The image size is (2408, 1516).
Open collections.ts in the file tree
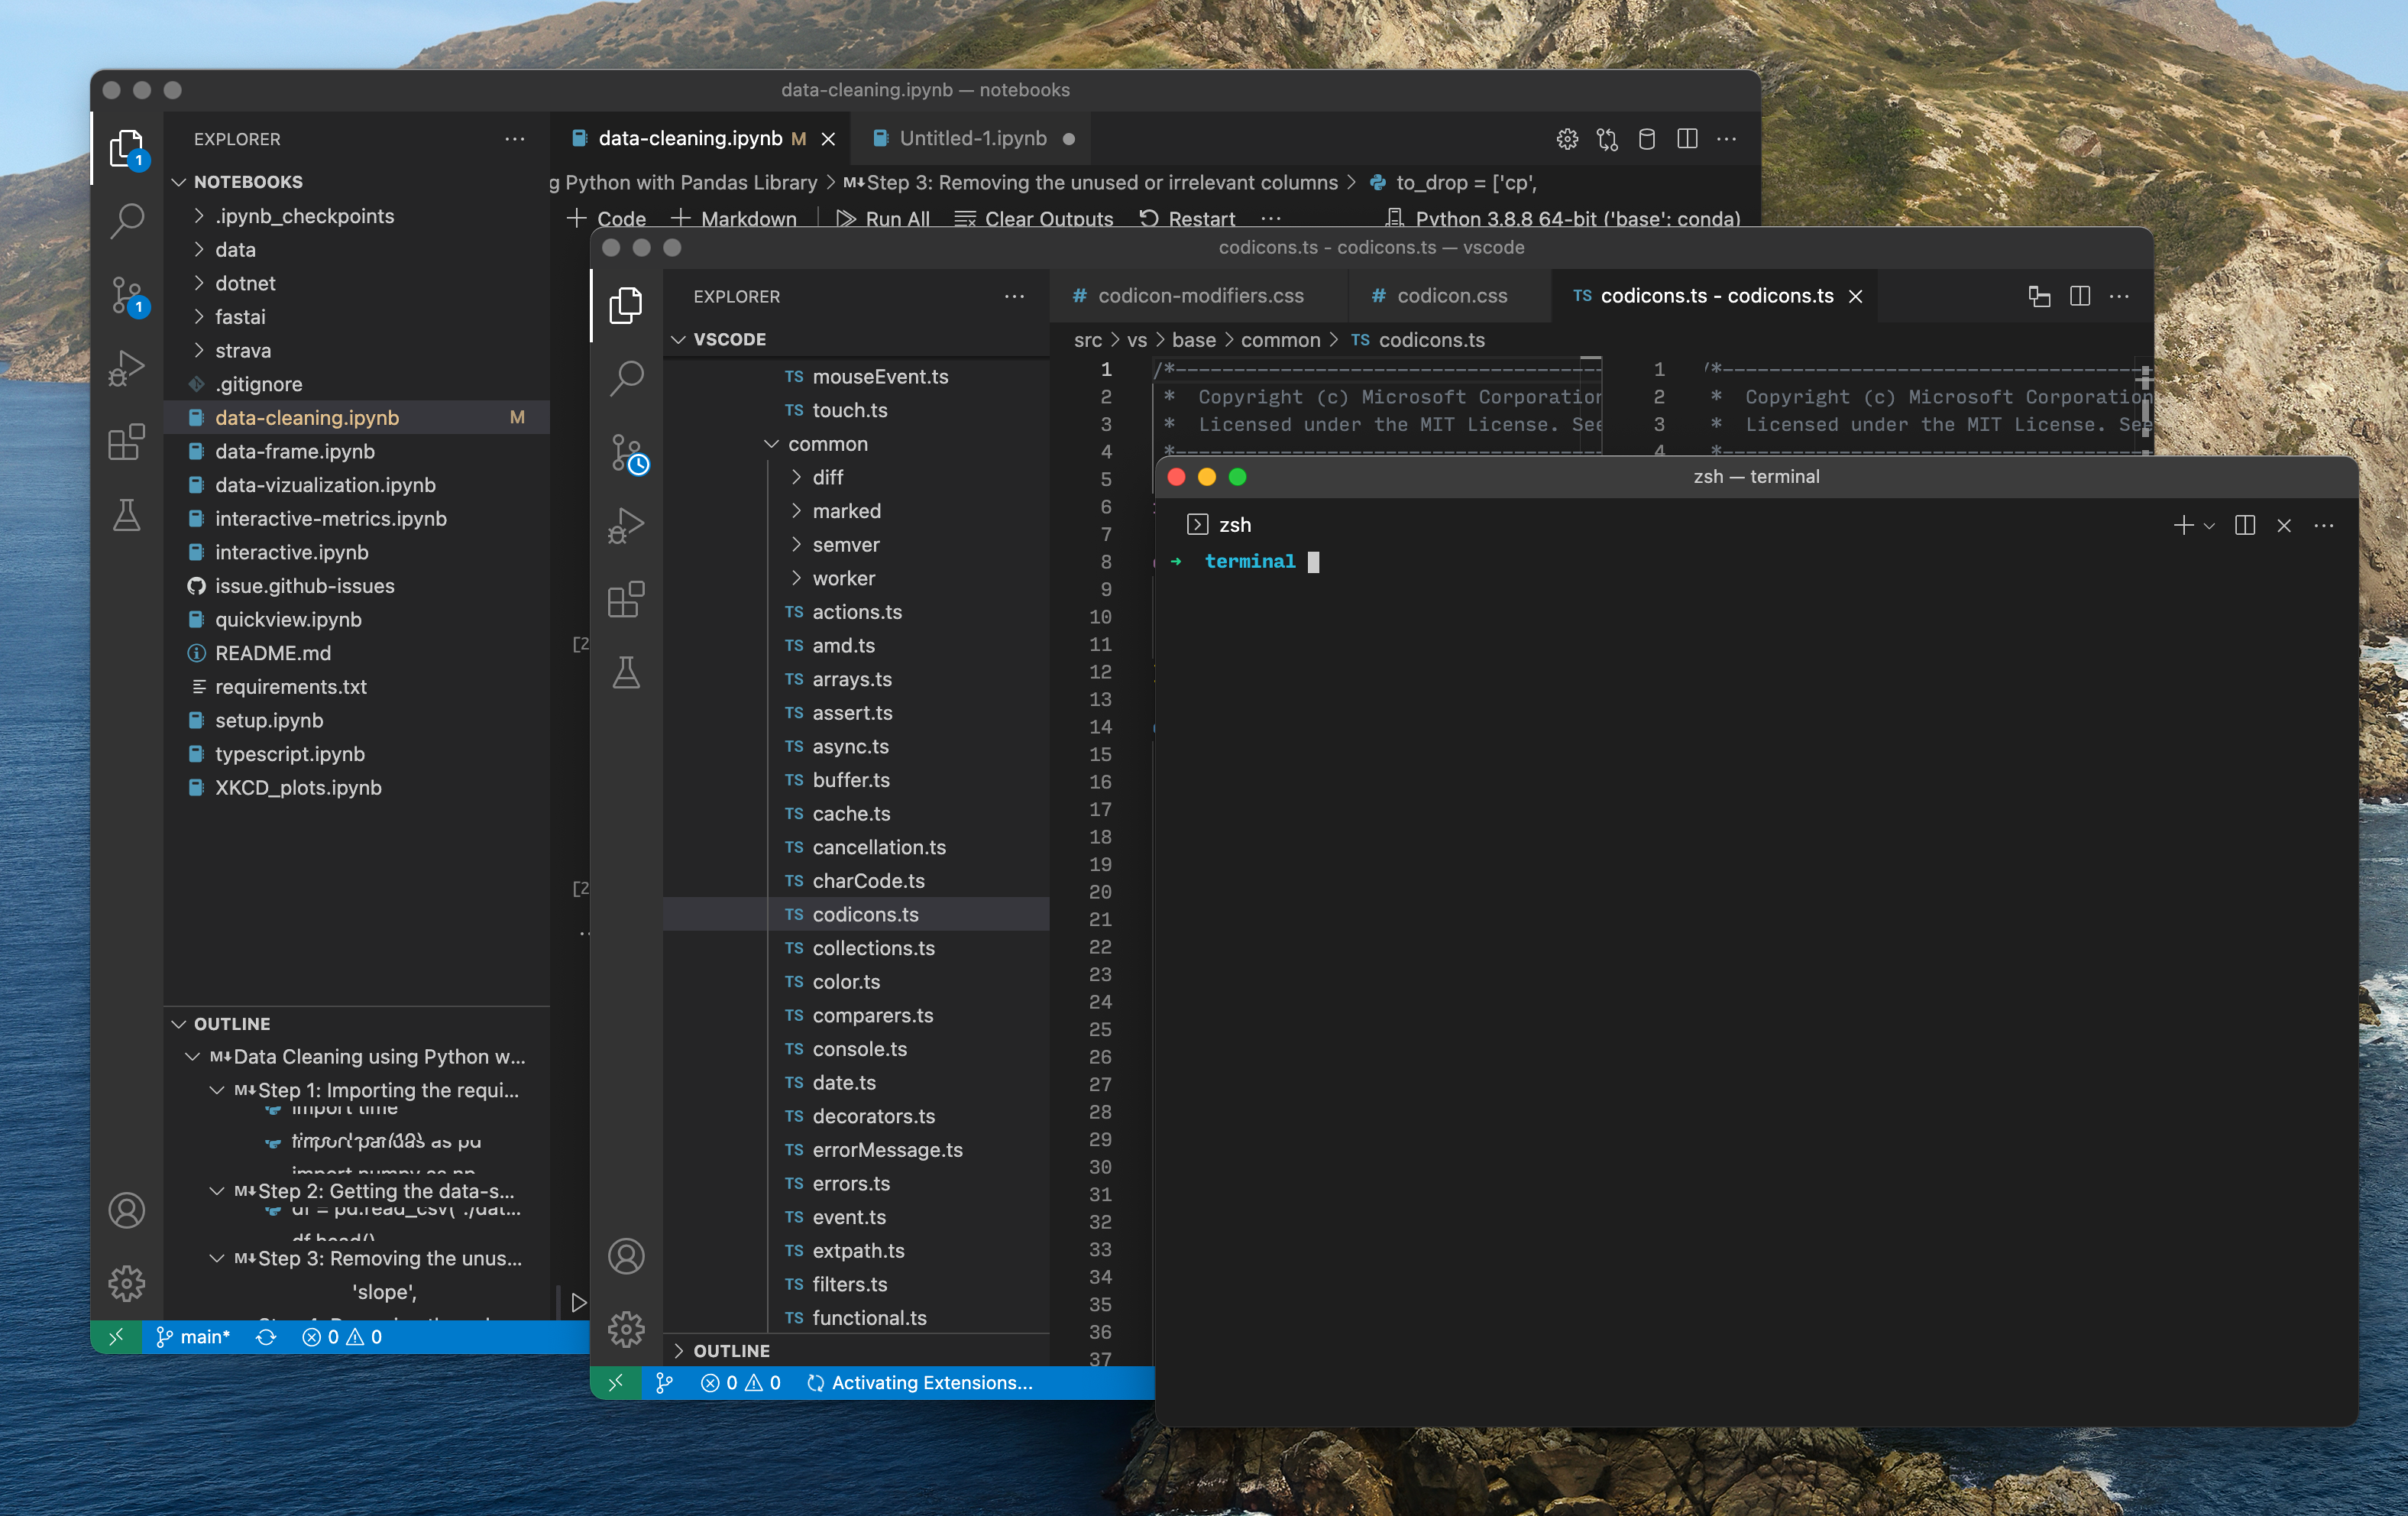click(x=873, y=948)
